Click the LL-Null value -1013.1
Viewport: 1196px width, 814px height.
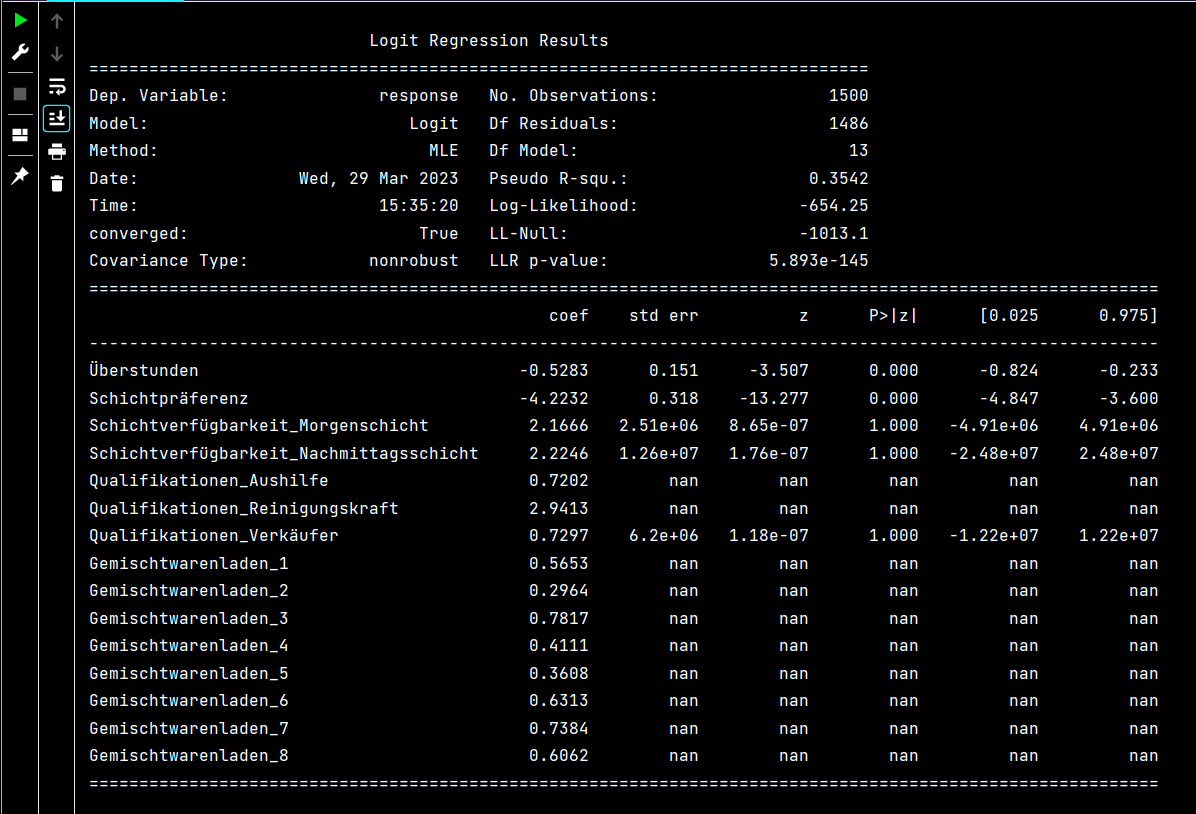[834, 233]
